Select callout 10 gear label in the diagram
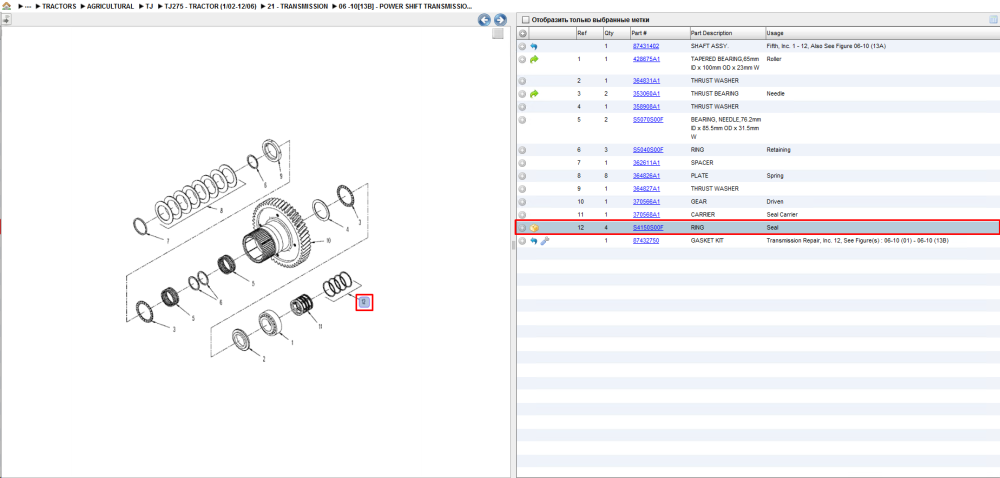1000x478 pixels. click(328, 241)
